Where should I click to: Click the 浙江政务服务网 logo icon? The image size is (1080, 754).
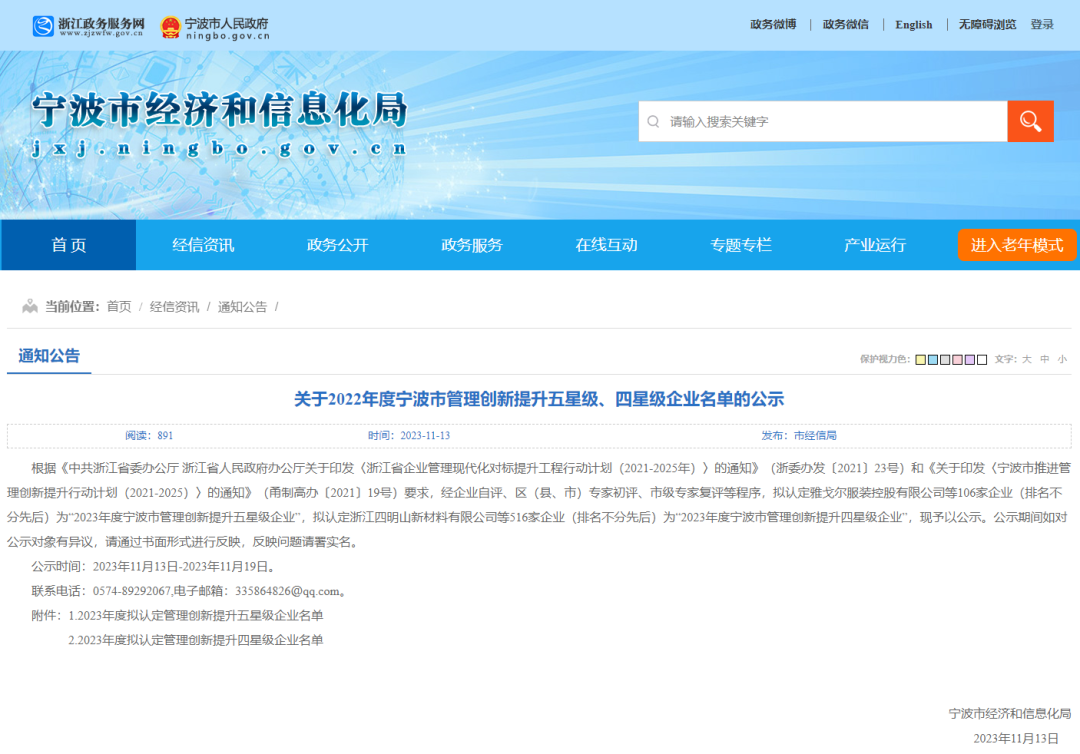tap(42, 24)
